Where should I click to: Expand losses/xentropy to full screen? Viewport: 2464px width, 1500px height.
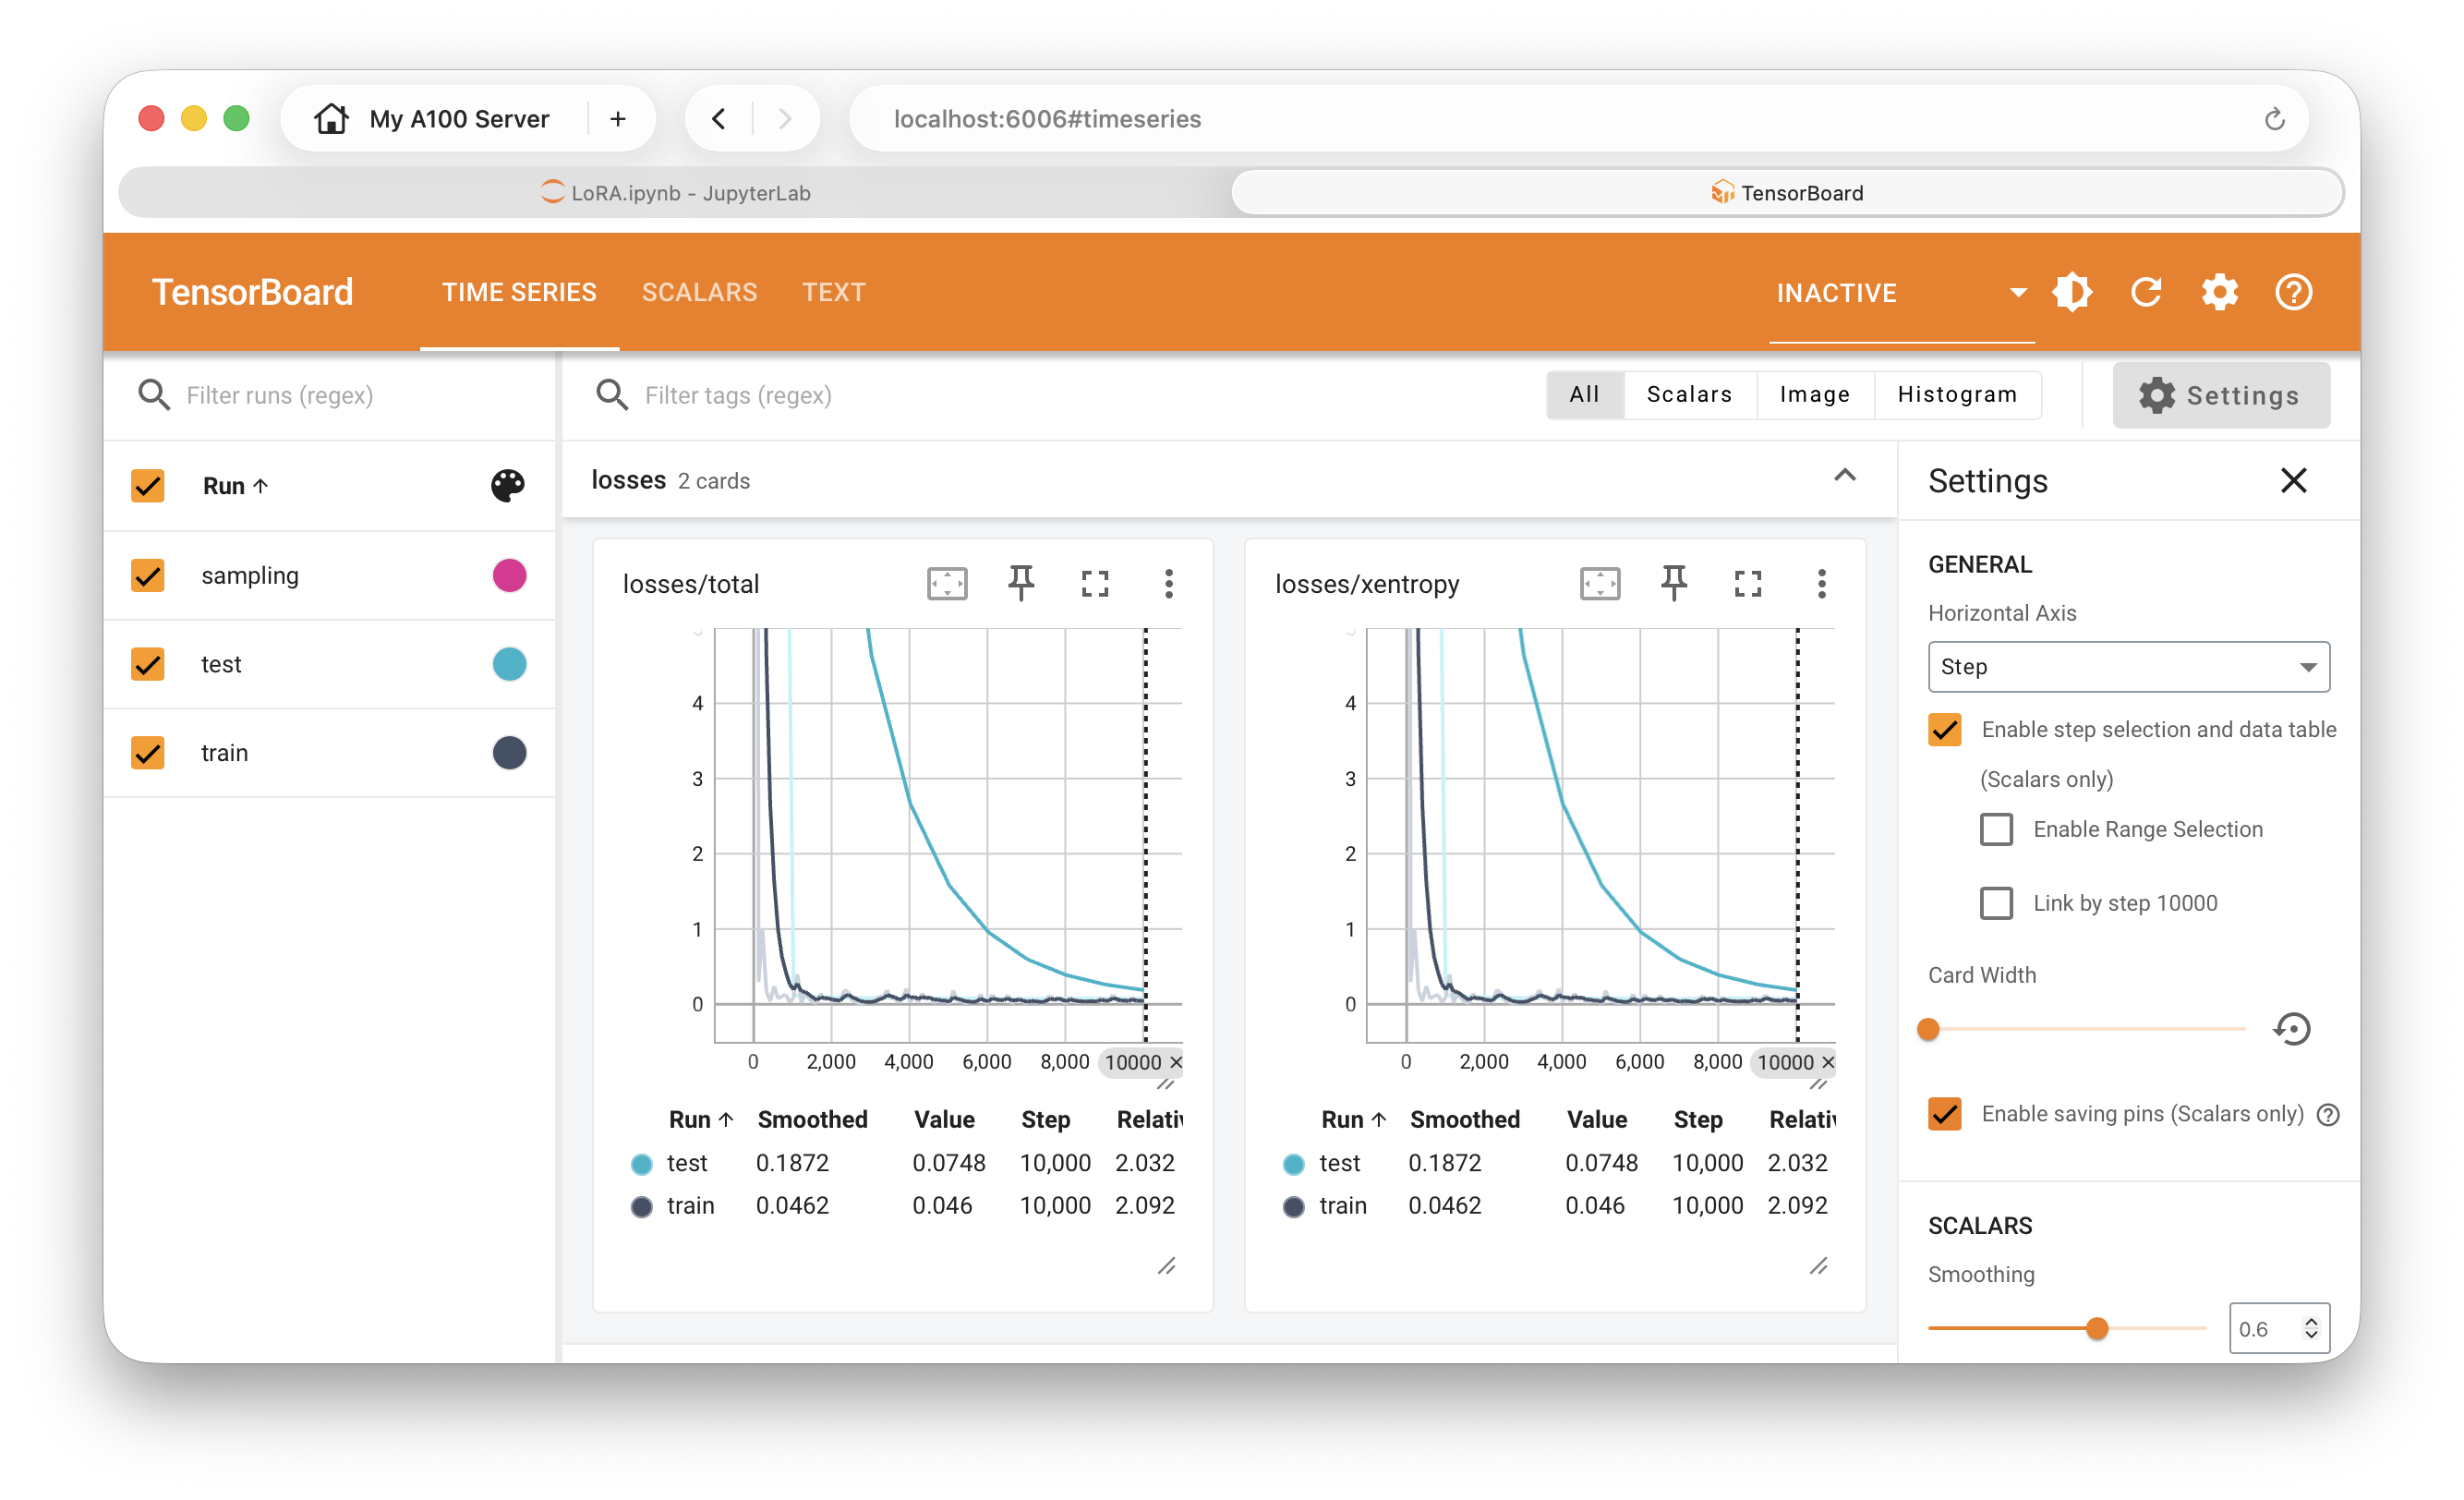tap(1747, 584)
